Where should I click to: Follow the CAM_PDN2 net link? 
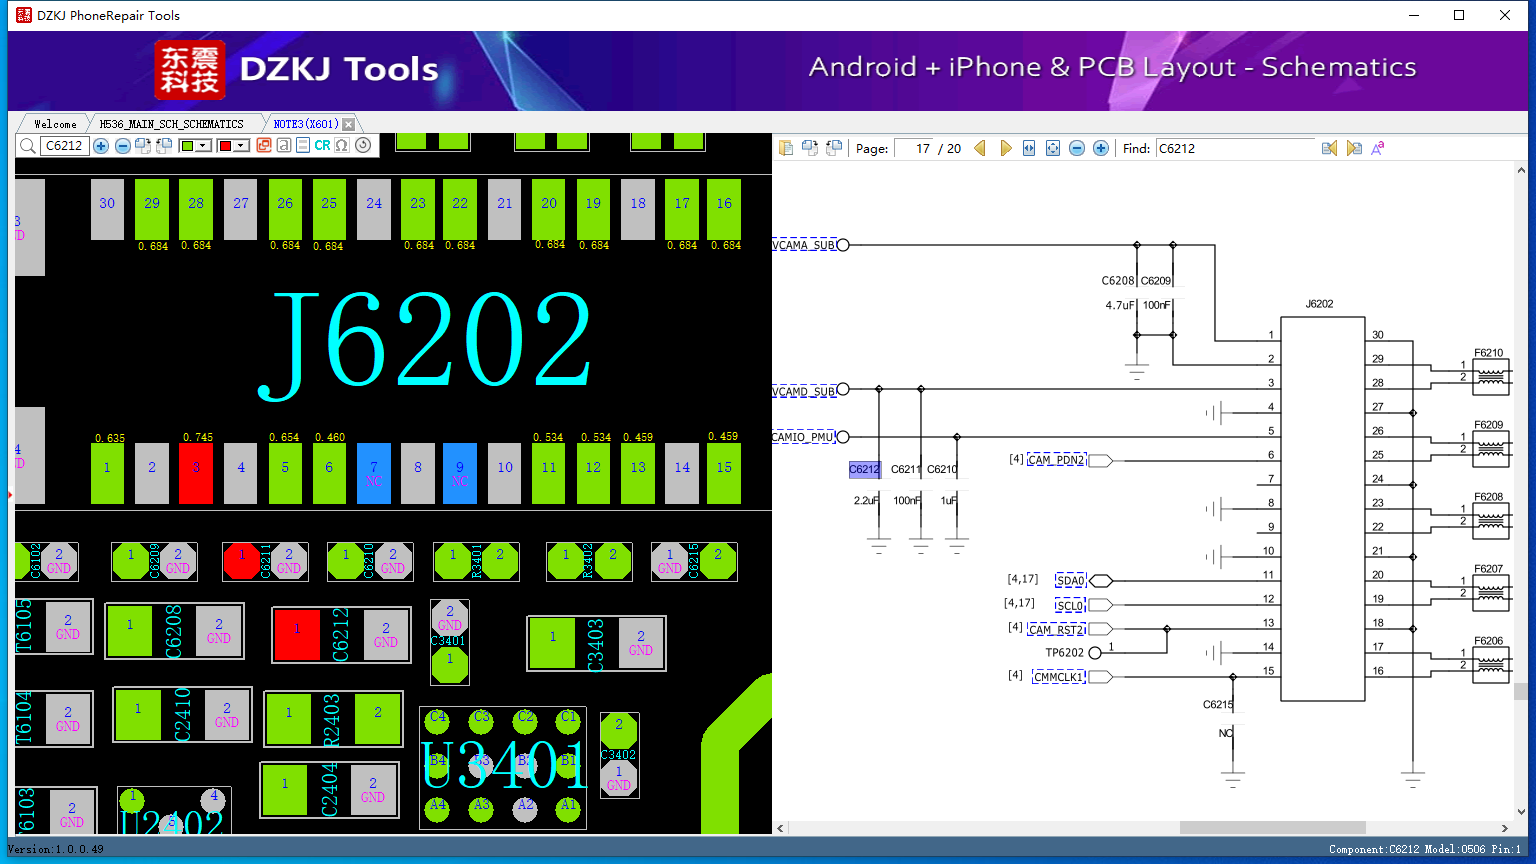pos(1057,460)
